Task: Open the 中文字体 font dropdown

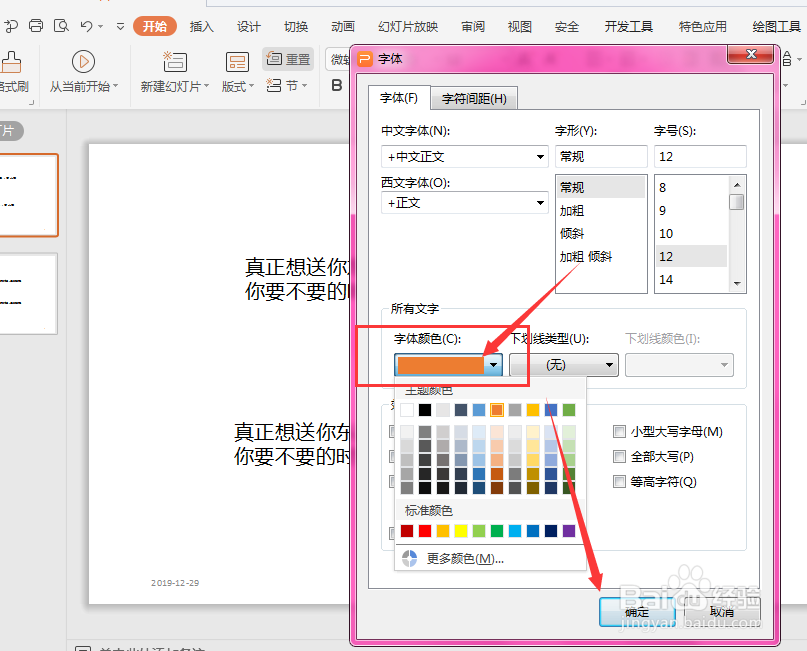Action: pyautogui.click(x=542, y=157)
